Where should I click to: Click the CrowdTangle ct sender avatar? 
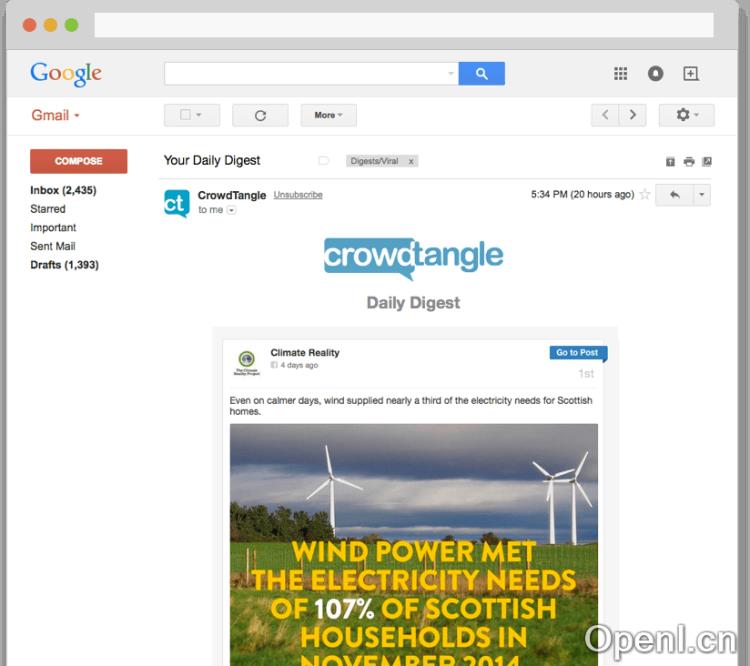coord(177,203)
